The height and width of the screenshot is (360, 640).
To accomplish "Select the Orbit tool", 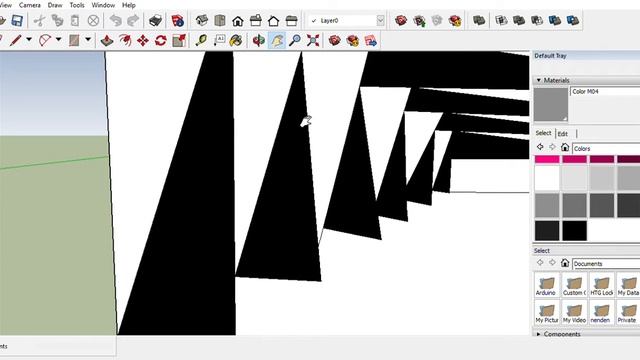I will click(x=259, y=40).
